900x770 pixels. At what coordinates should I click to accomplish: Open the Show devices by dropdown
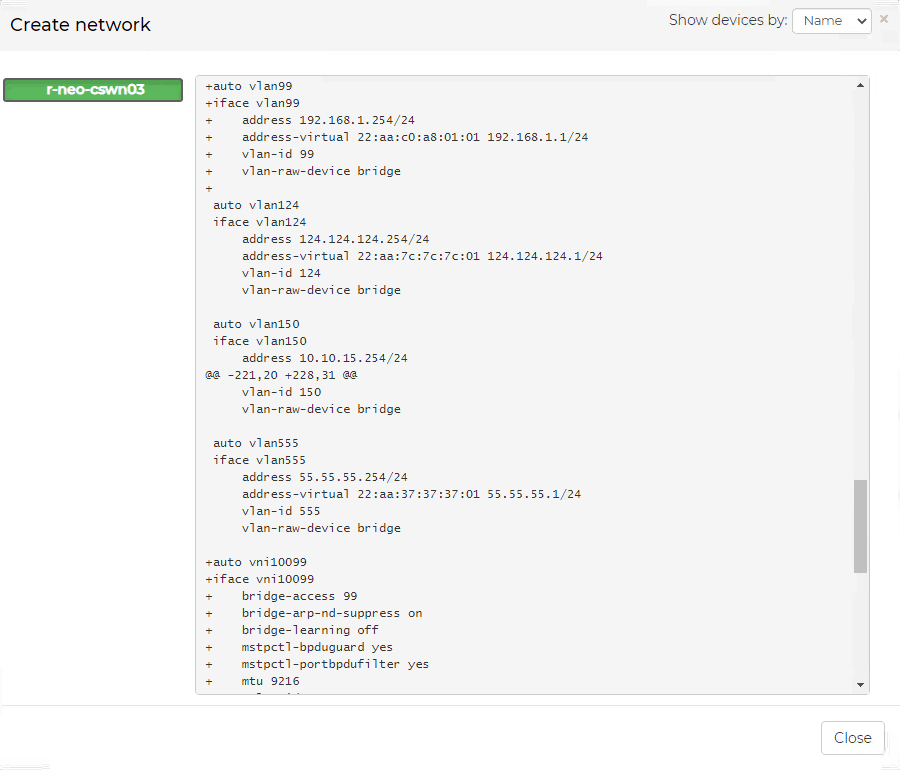pos(831,21)
